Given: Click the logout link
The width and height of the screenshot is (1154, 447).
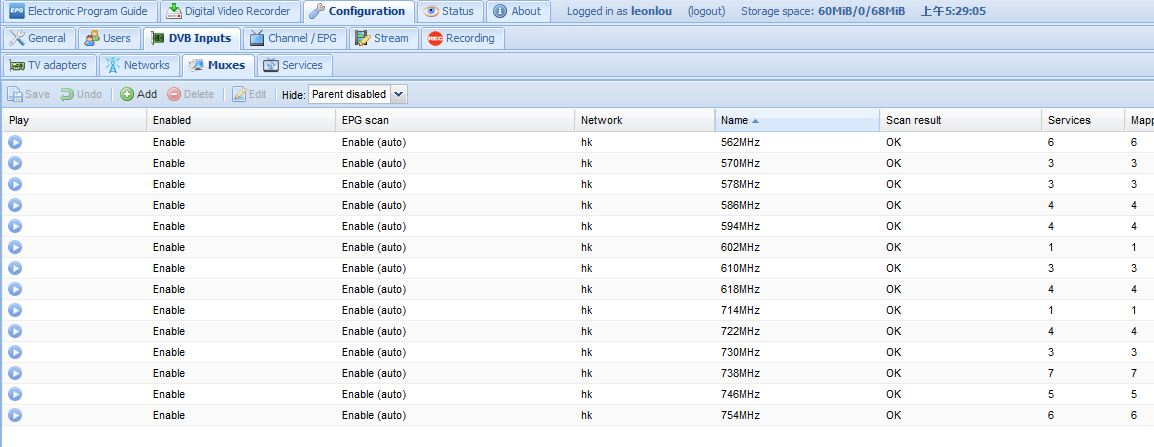Looking at the screenshot, I should [x=707, y=11].
